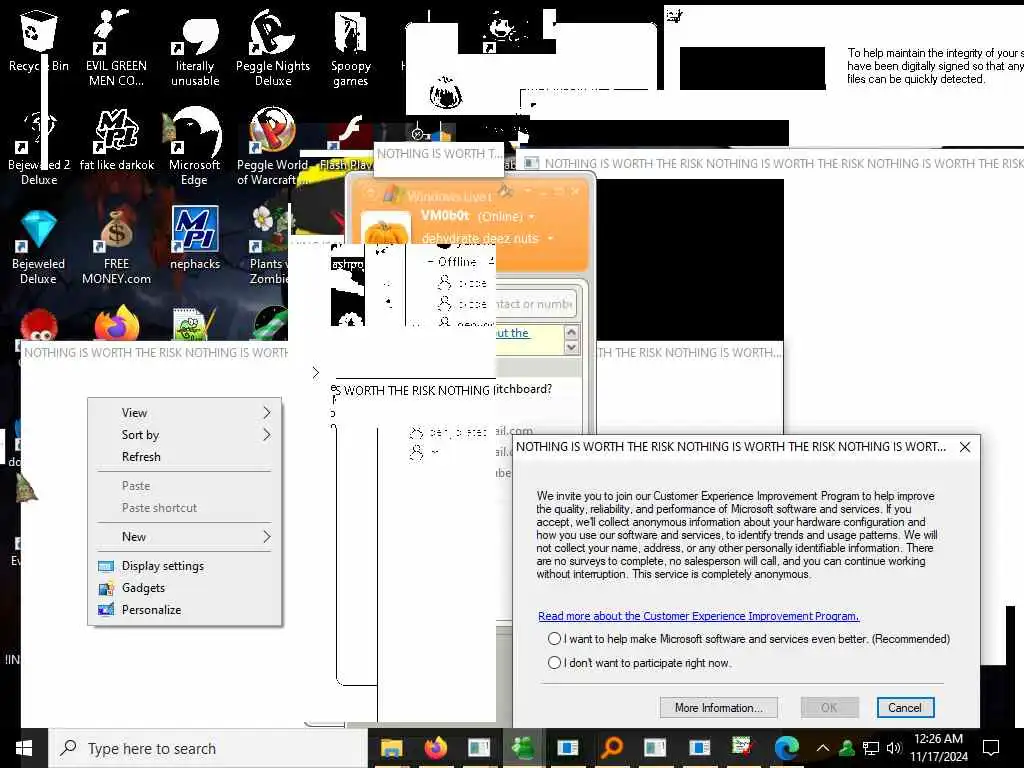Click the Messenger scrollbar up arrow
This screenshot has height=768, width=1024.
[571, 332]
